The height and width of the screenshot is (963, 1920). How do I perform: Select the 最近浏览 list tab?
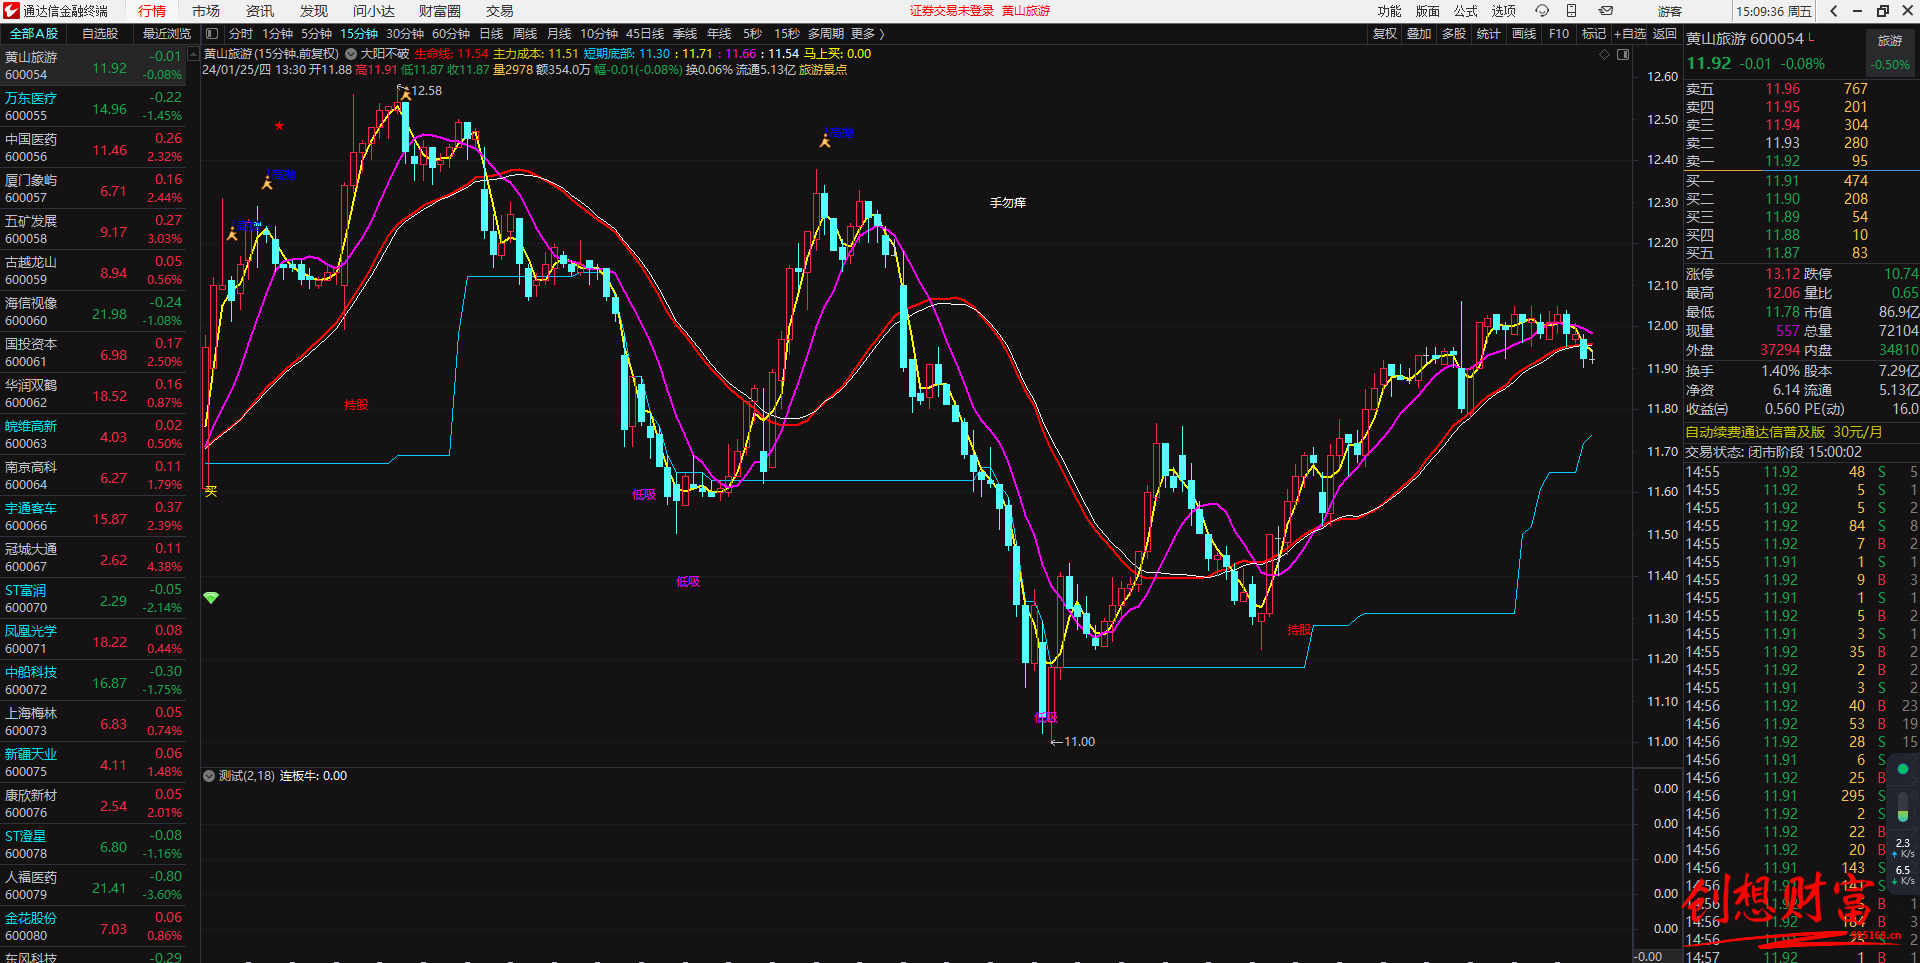pyautogui.click(x=166, y=34)
